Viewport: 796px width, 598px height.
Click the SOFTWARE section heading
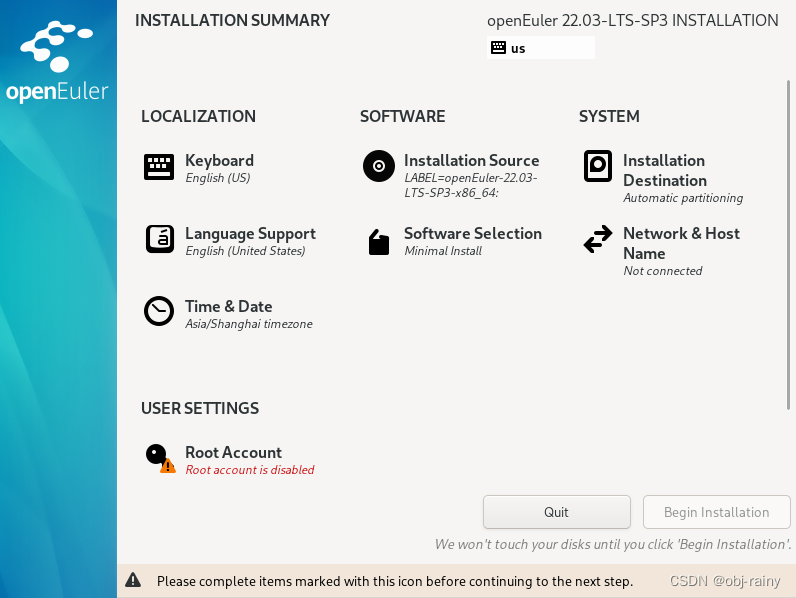tap(403, 116)
